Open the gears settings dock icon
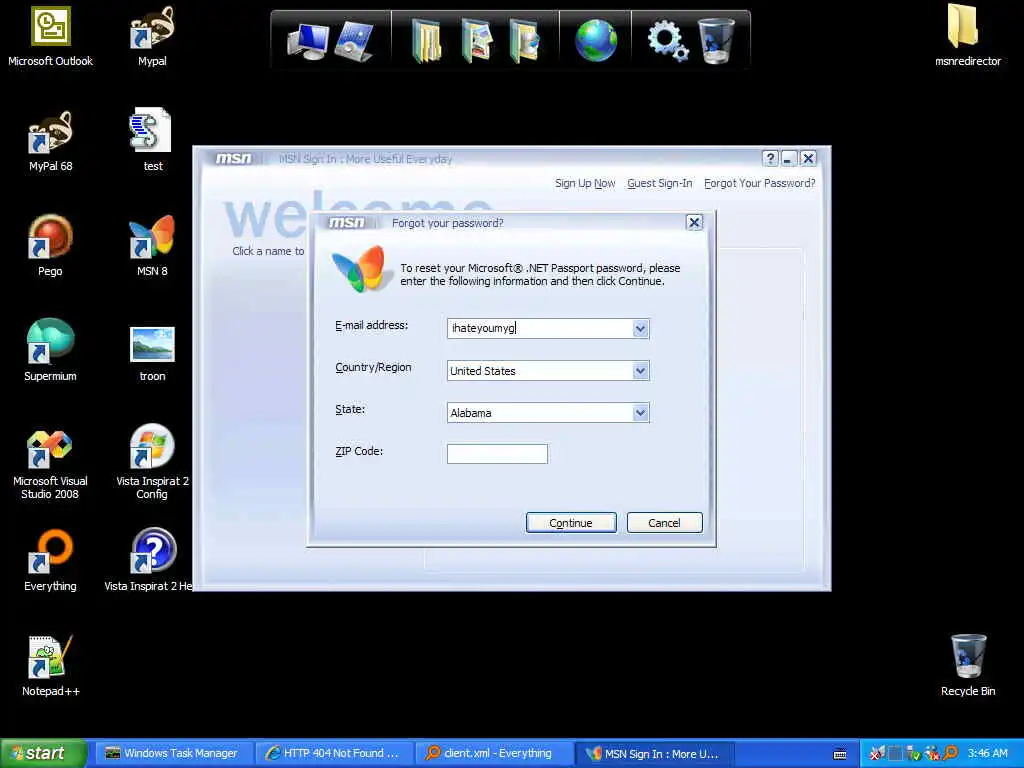The height and width of the screenshot is (768, 1024). pos(667,40)
